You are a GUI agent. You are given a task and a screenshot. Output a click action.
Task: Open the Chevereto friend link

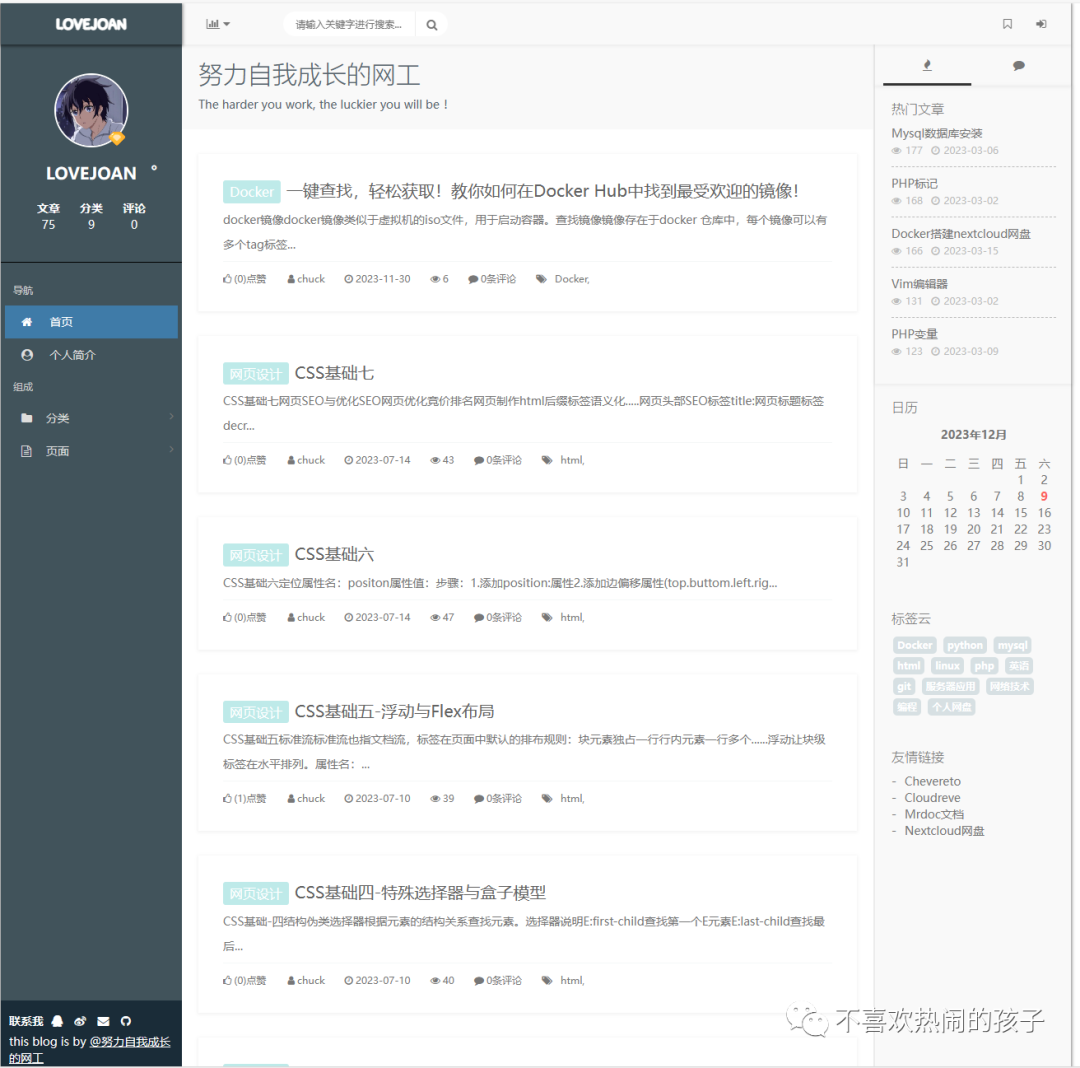tap(932, 780)
